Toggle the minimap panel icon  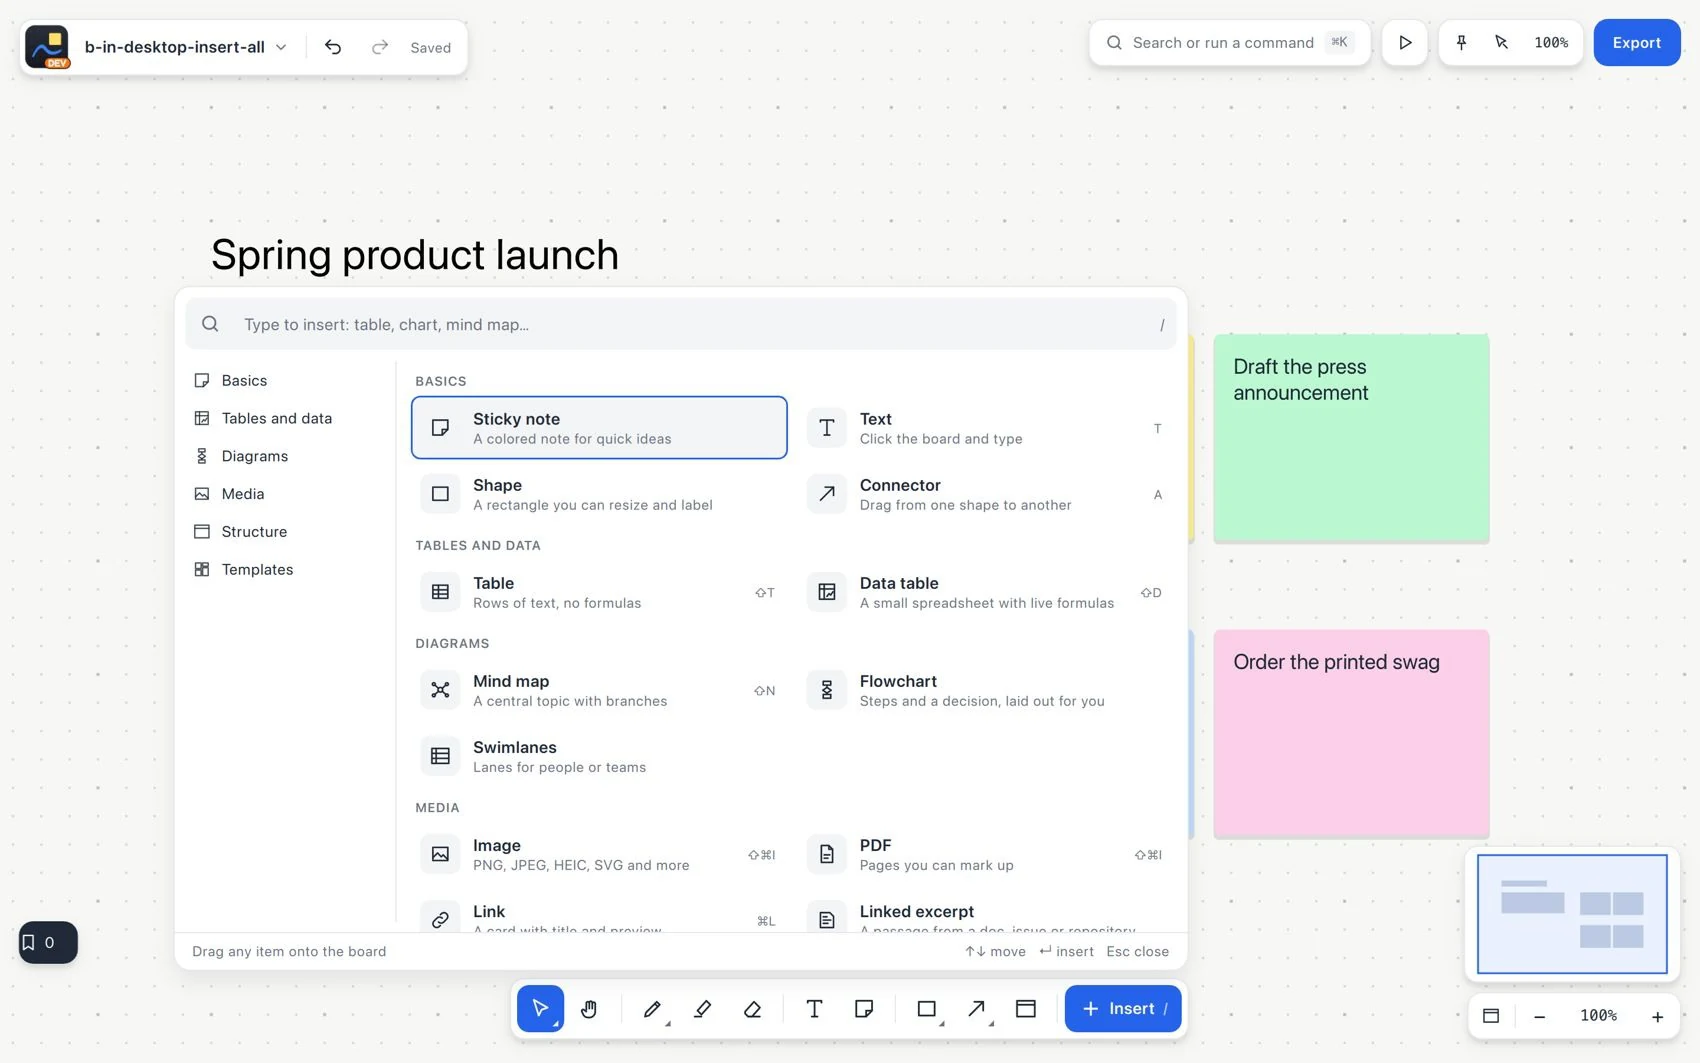(x=1491, y=1016)
